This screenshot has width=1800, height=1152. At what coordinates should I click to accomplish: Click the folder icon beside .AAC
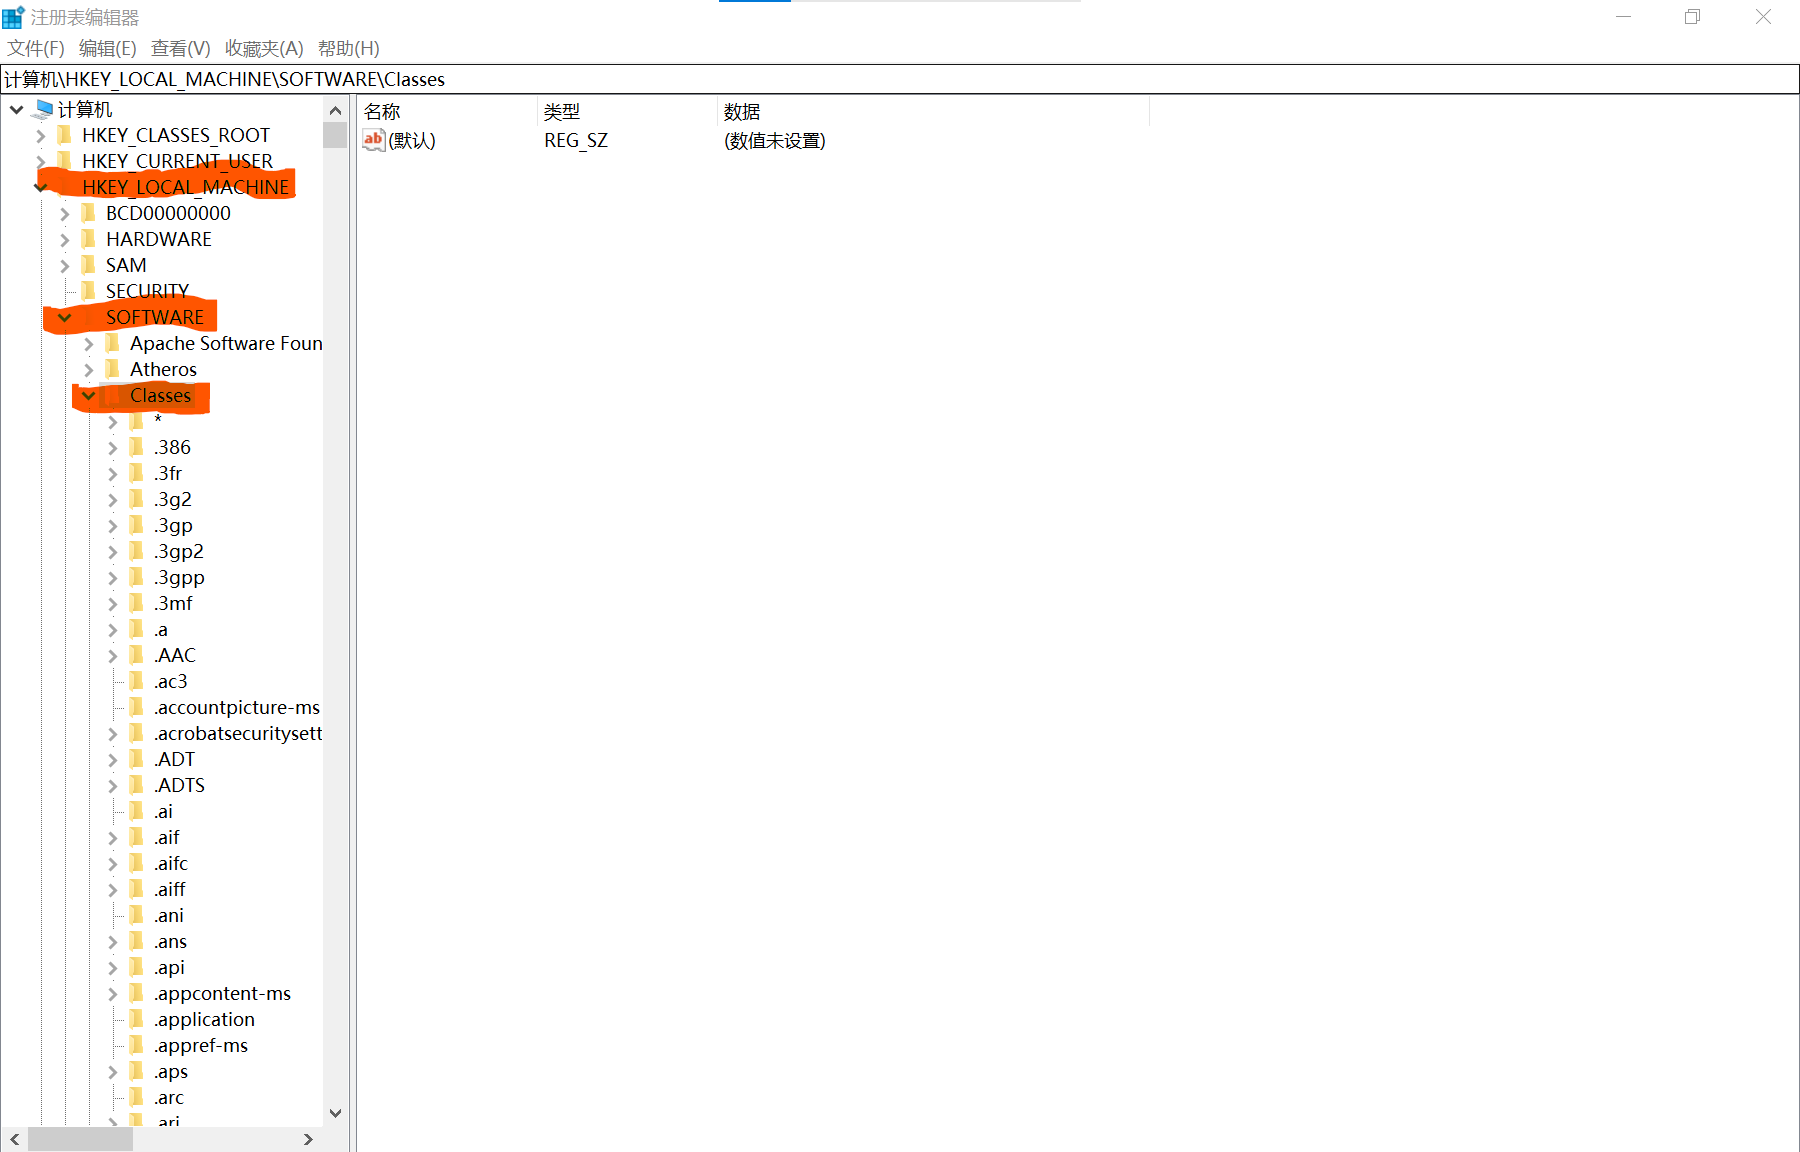pyautogui.click(x=137, y=655)
